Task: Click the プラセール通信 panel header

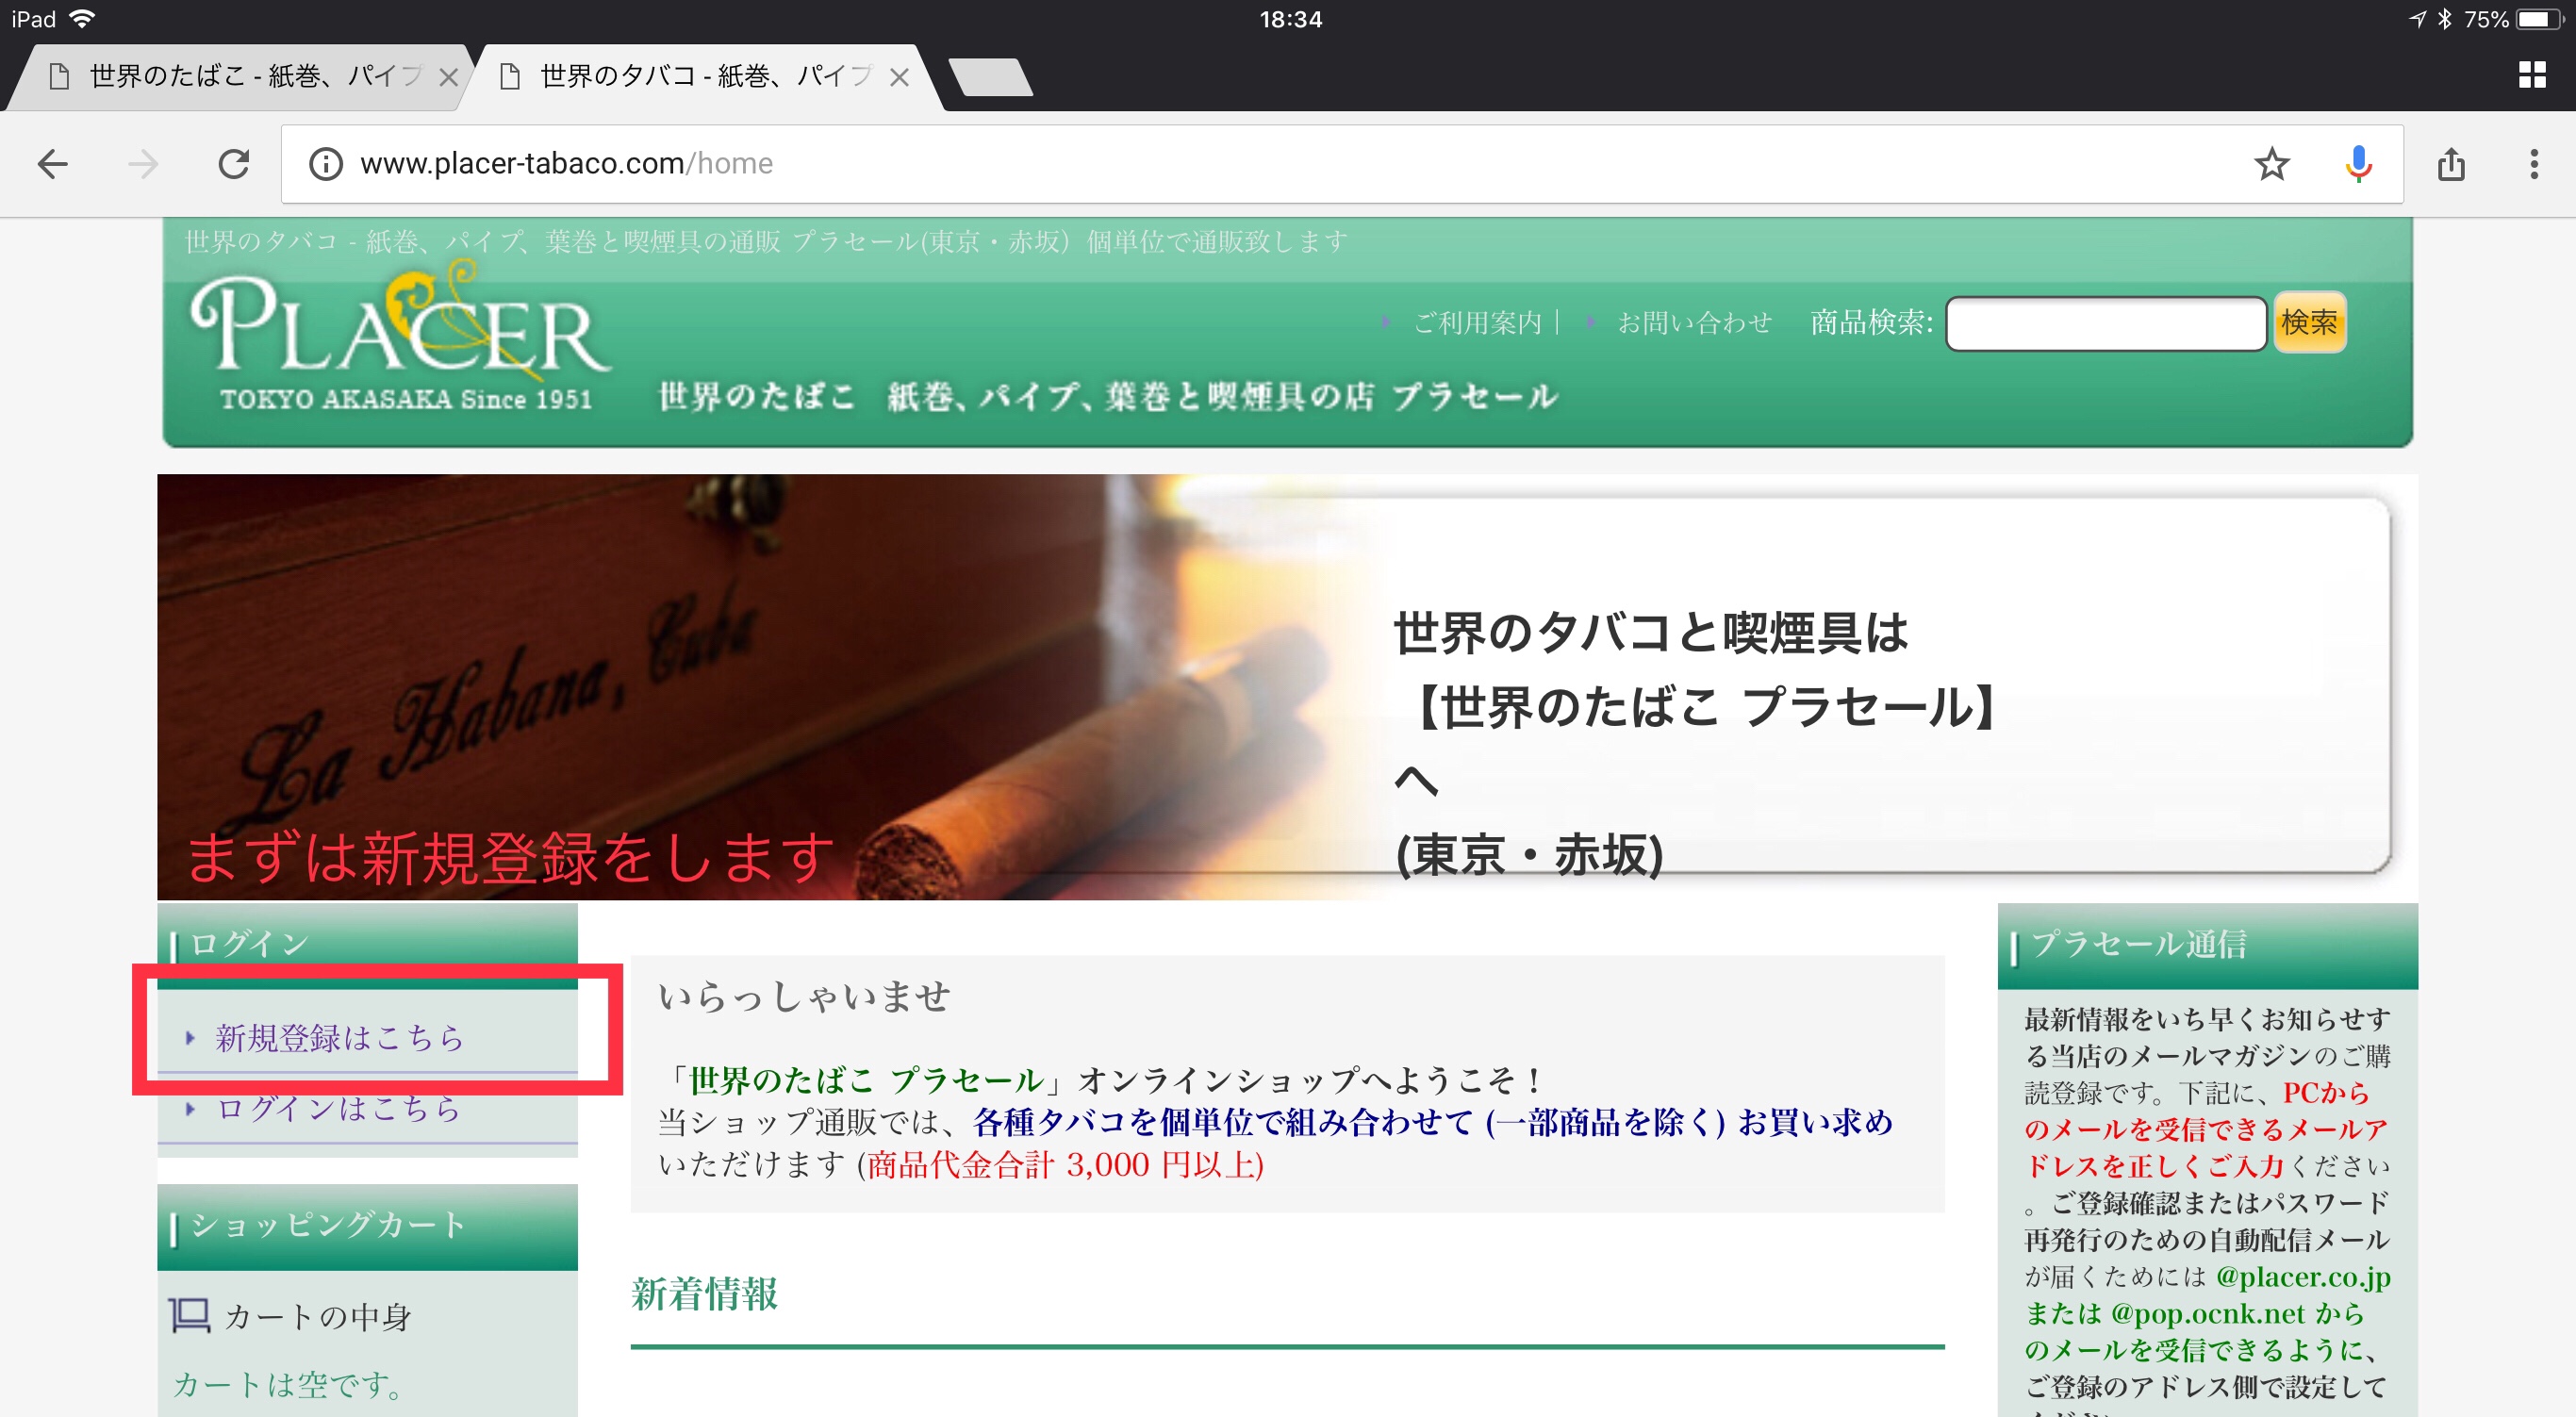Action: point(2207,944)
